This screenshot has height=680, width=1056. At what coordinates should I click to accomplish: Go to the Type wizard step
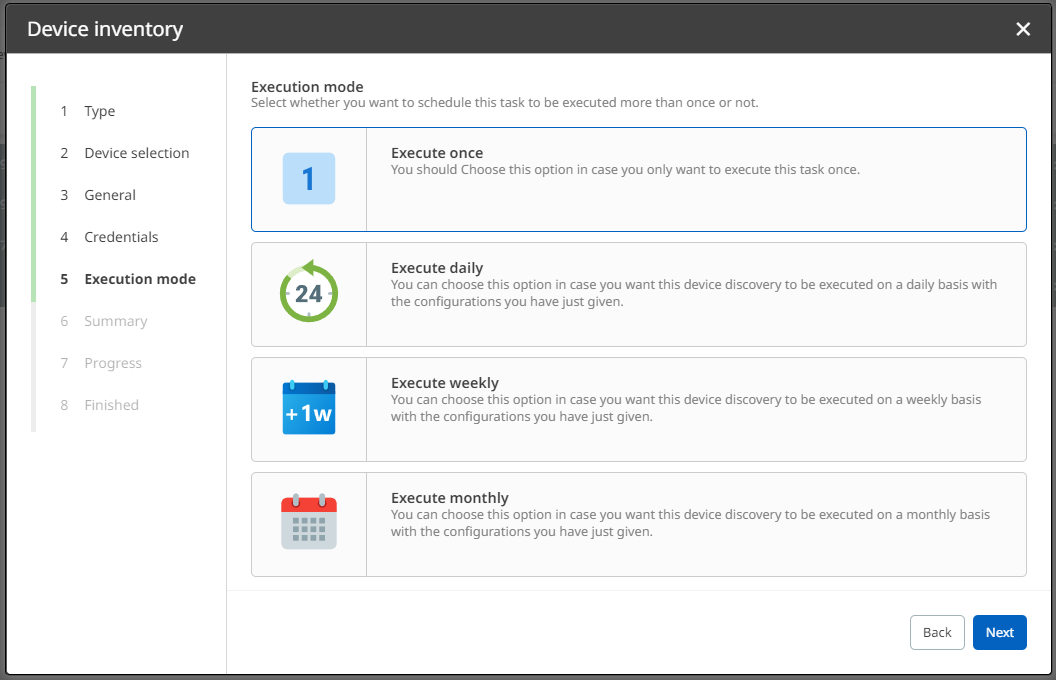click(99, 111)
